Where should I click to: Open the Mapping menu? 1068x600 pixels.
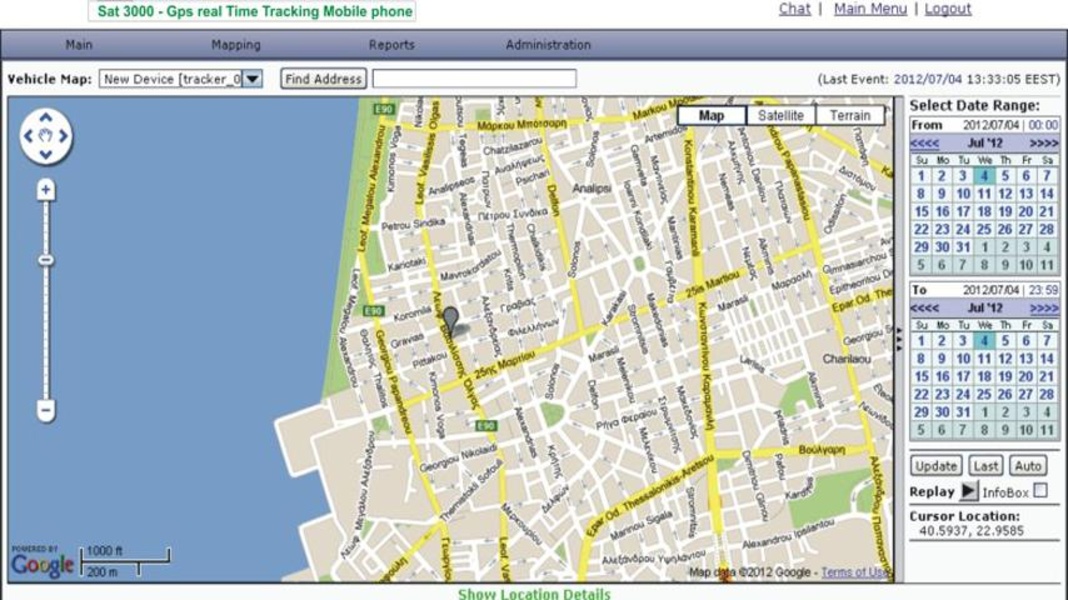(x=236, y=45)
